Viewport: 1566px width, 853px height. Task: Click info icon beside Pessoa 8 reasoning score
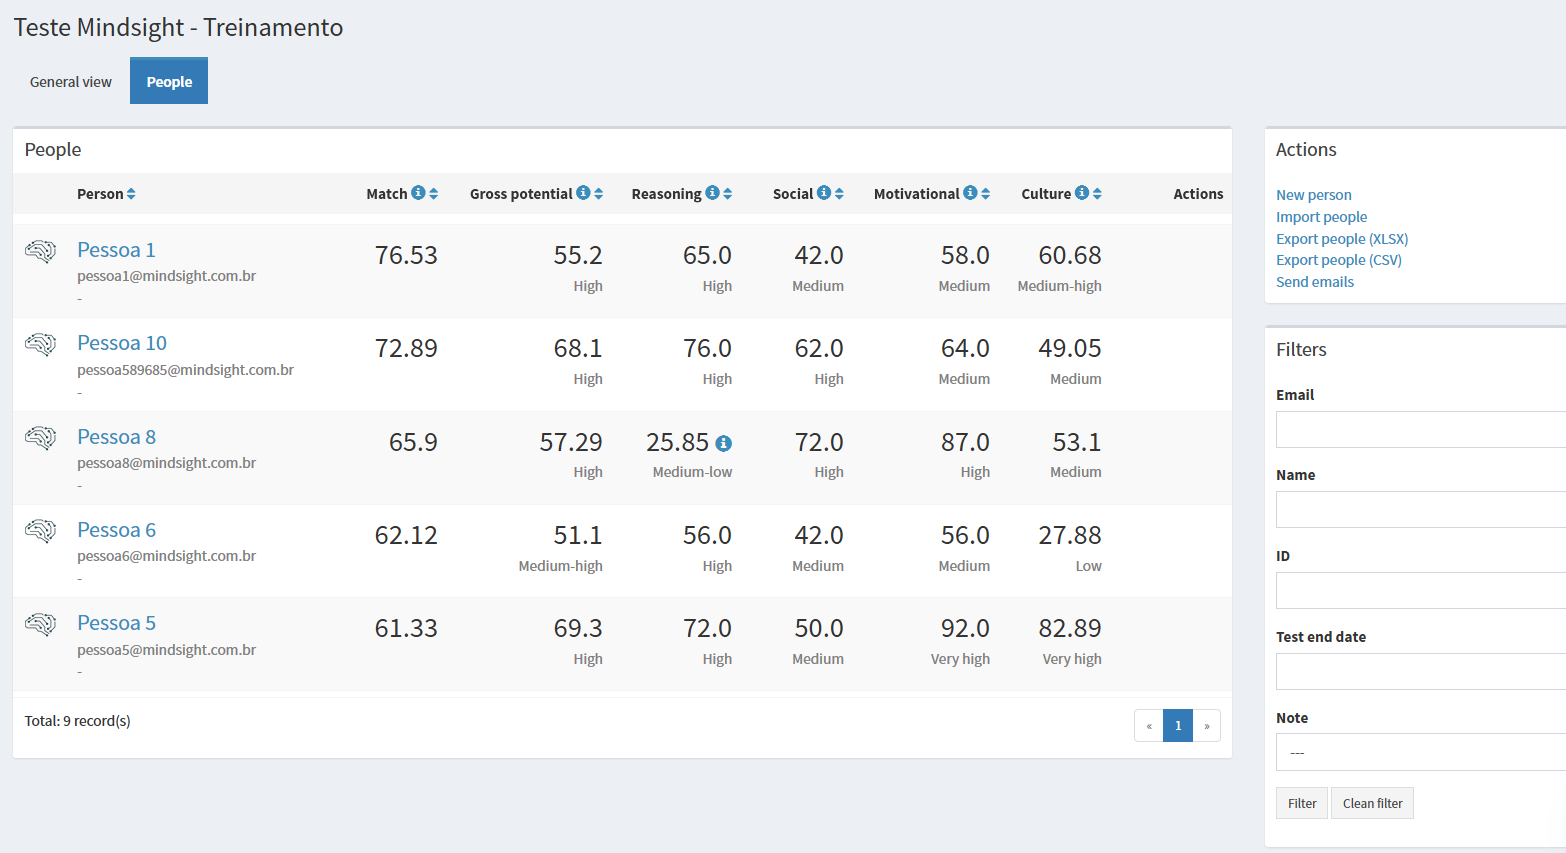pyautogui.click(x=723, y=443)
